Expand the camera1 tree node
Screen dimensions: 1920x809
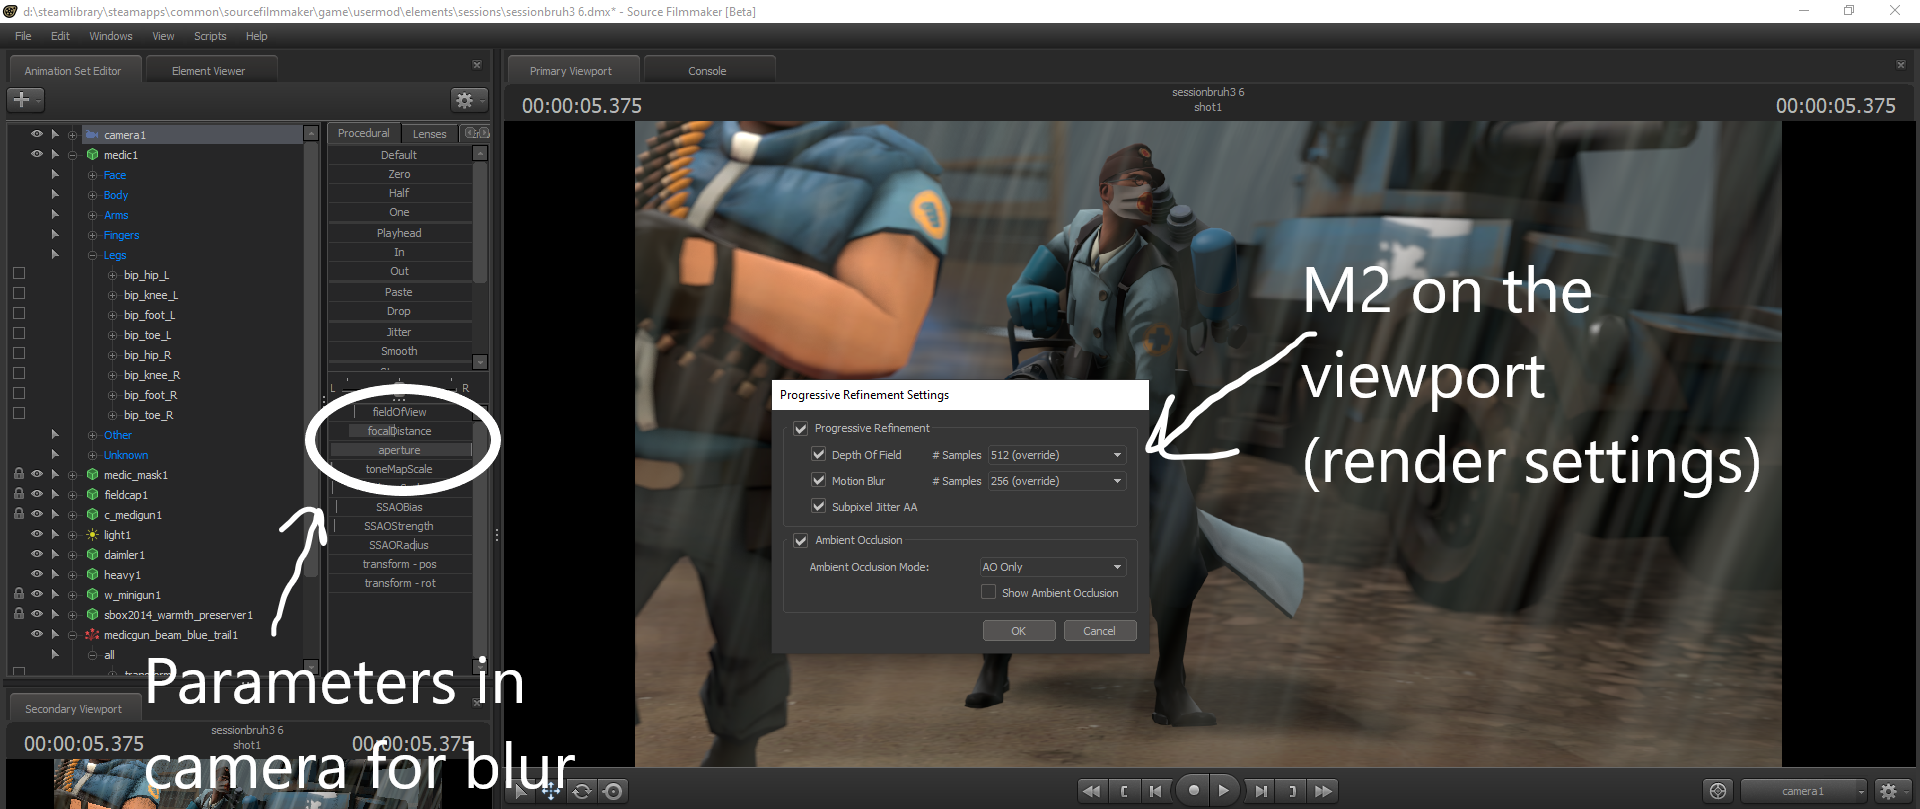pos(72,135)
